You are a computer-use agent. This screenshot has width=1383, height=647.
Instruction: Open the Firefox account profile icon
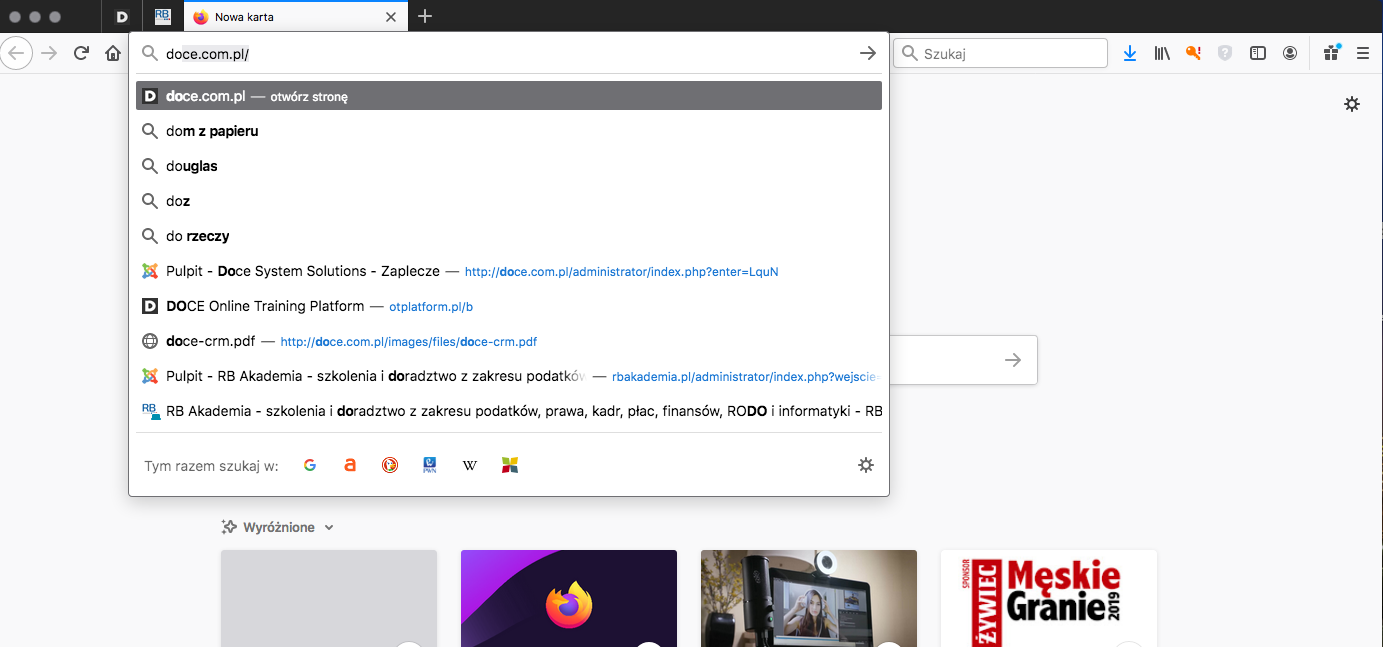tap(1290, 53)
